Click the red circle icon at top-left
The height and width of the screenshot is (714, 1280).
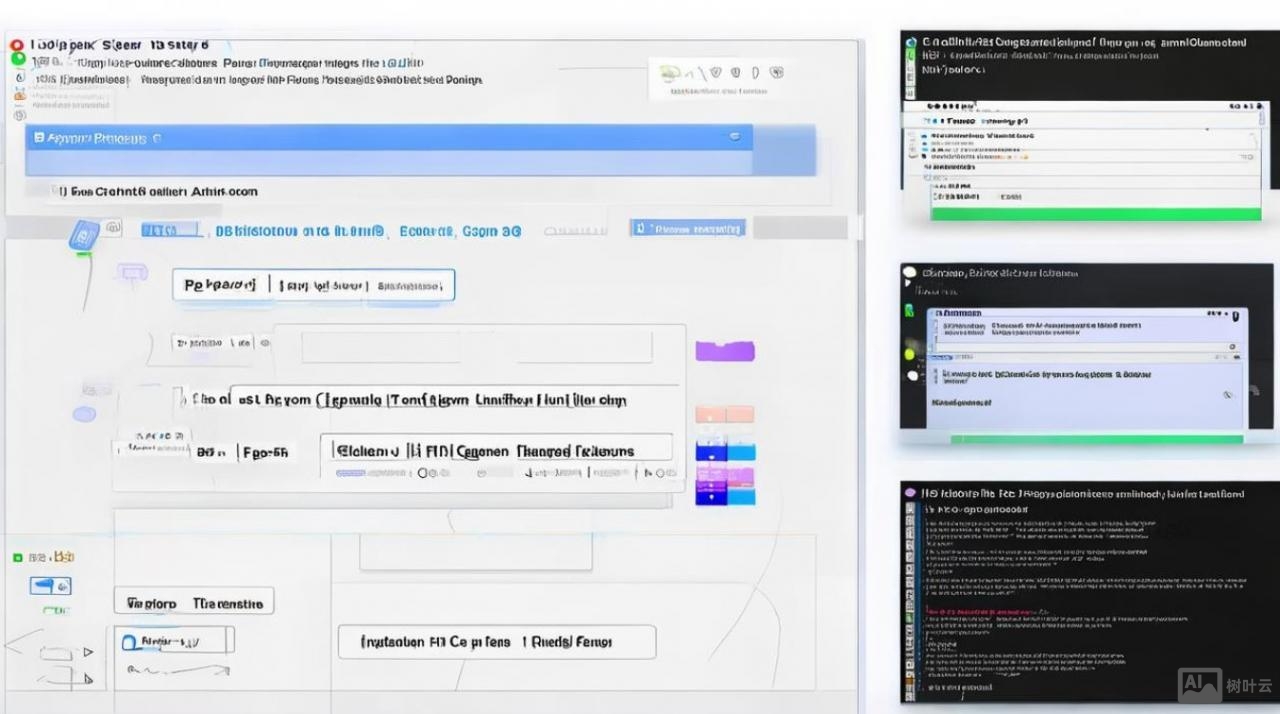click(15, 45)
